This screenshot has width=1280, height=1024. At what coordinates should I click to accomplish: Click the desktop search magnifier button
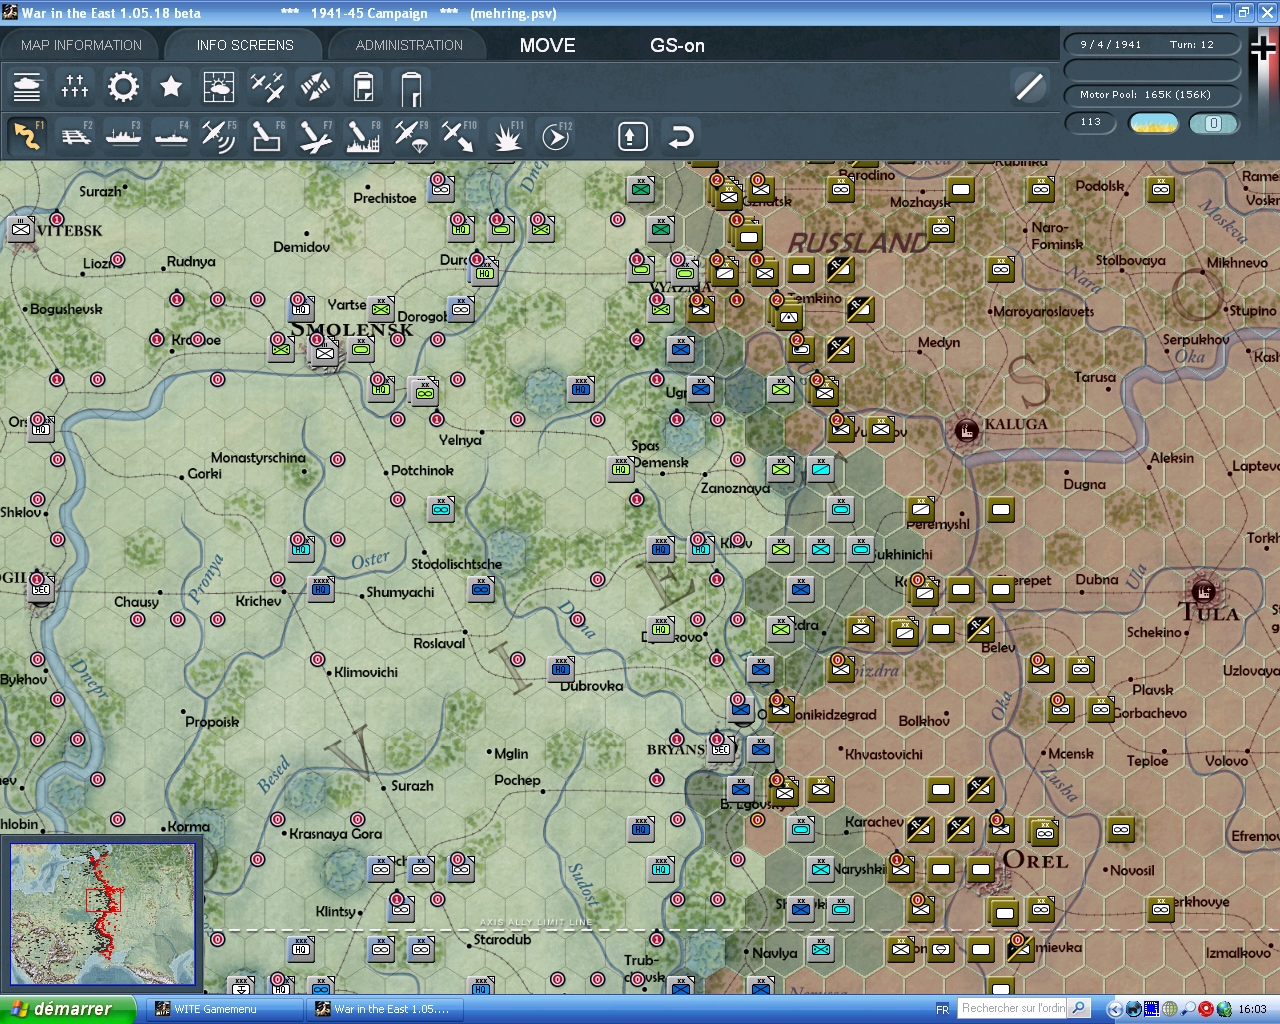1079,1008
